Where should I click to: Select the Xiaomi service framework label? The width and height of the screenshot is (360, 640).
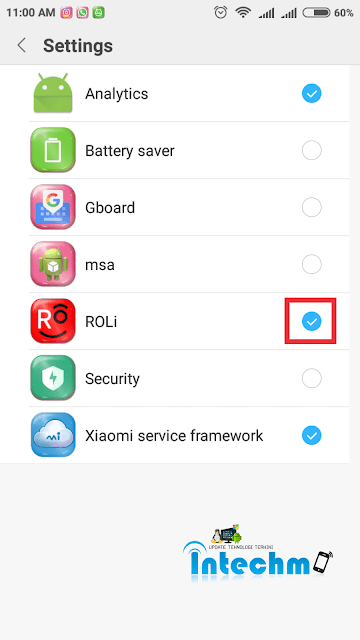[174, 436]
